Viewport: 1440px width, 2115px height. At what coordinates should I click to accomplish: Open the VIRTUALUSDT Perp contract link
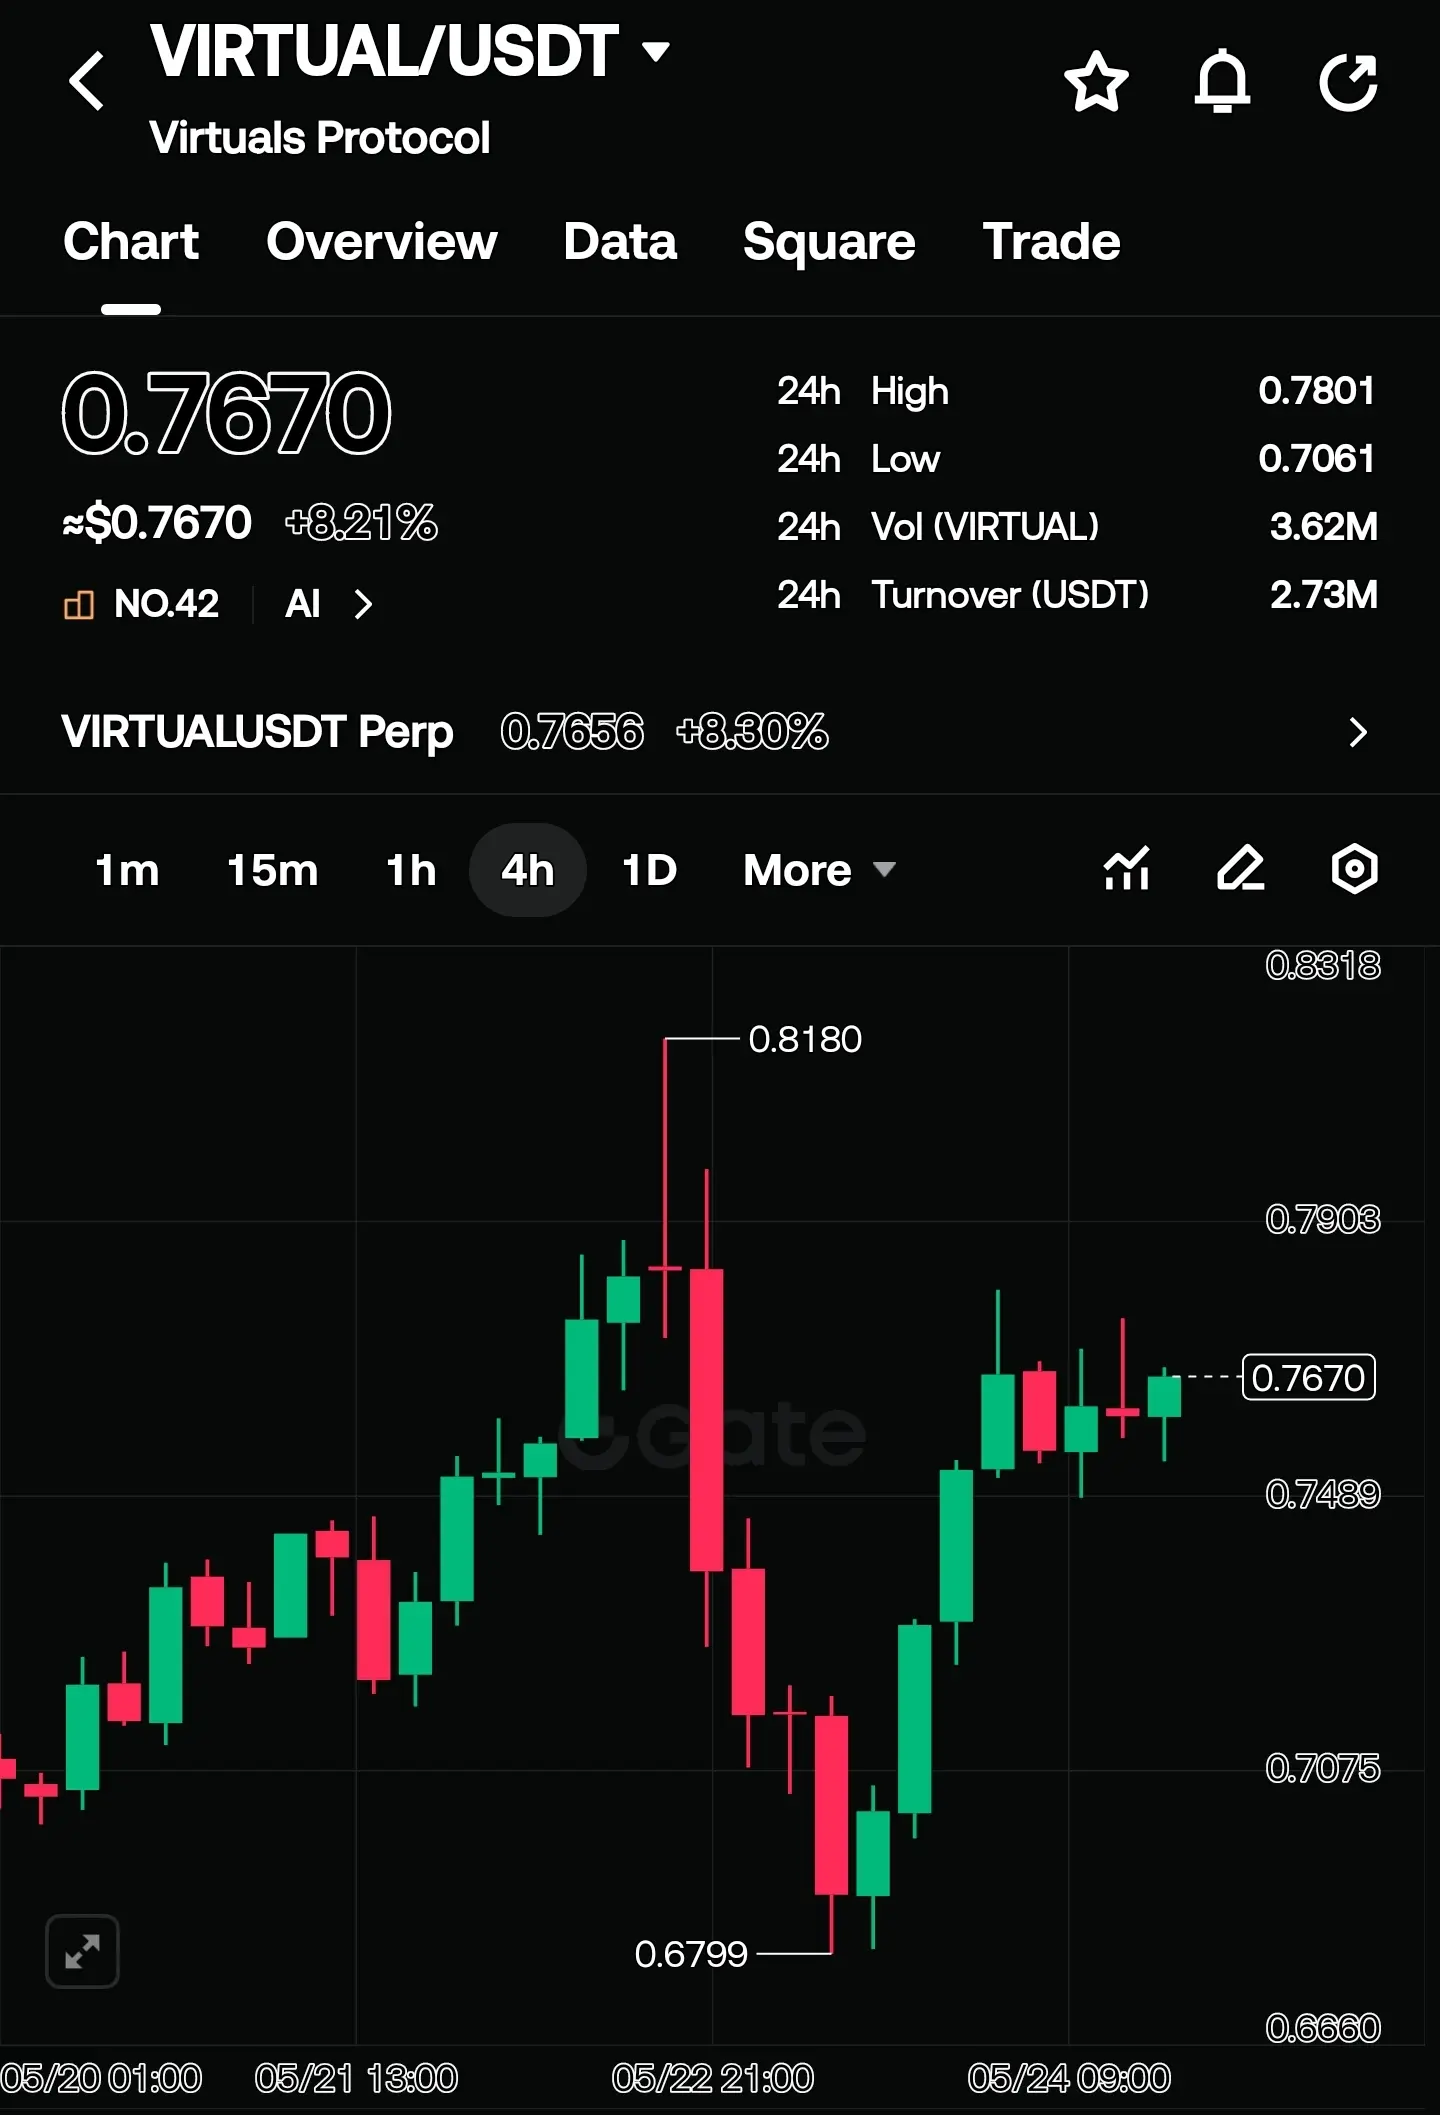[257, 732]
